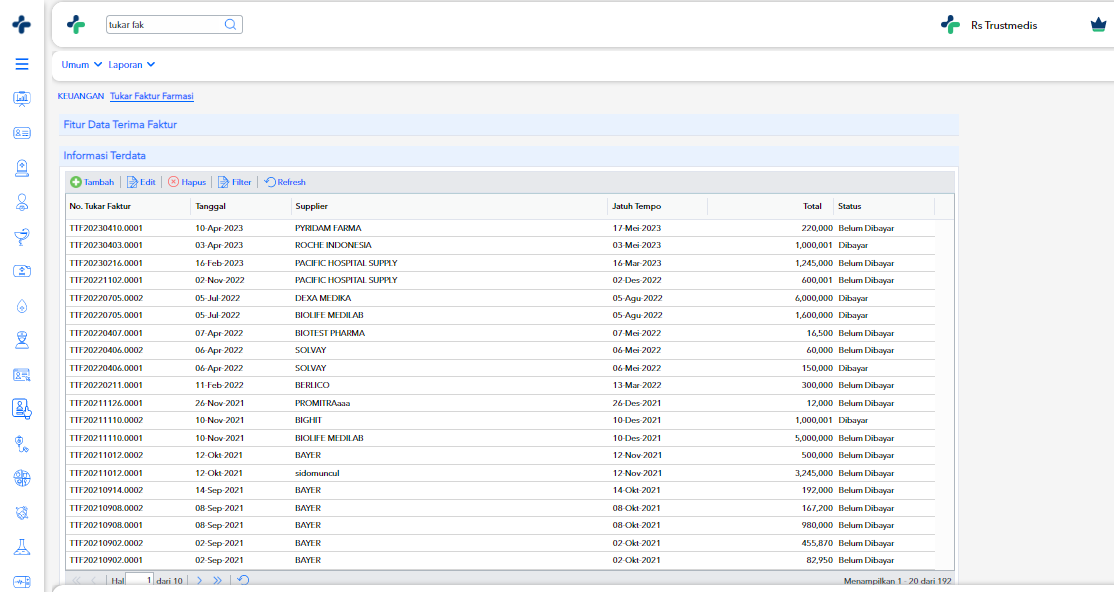Click the Trustmedis logo beside the search box
The width and height of the screenshot is (1114, 592).
click(x=76, y=25)
